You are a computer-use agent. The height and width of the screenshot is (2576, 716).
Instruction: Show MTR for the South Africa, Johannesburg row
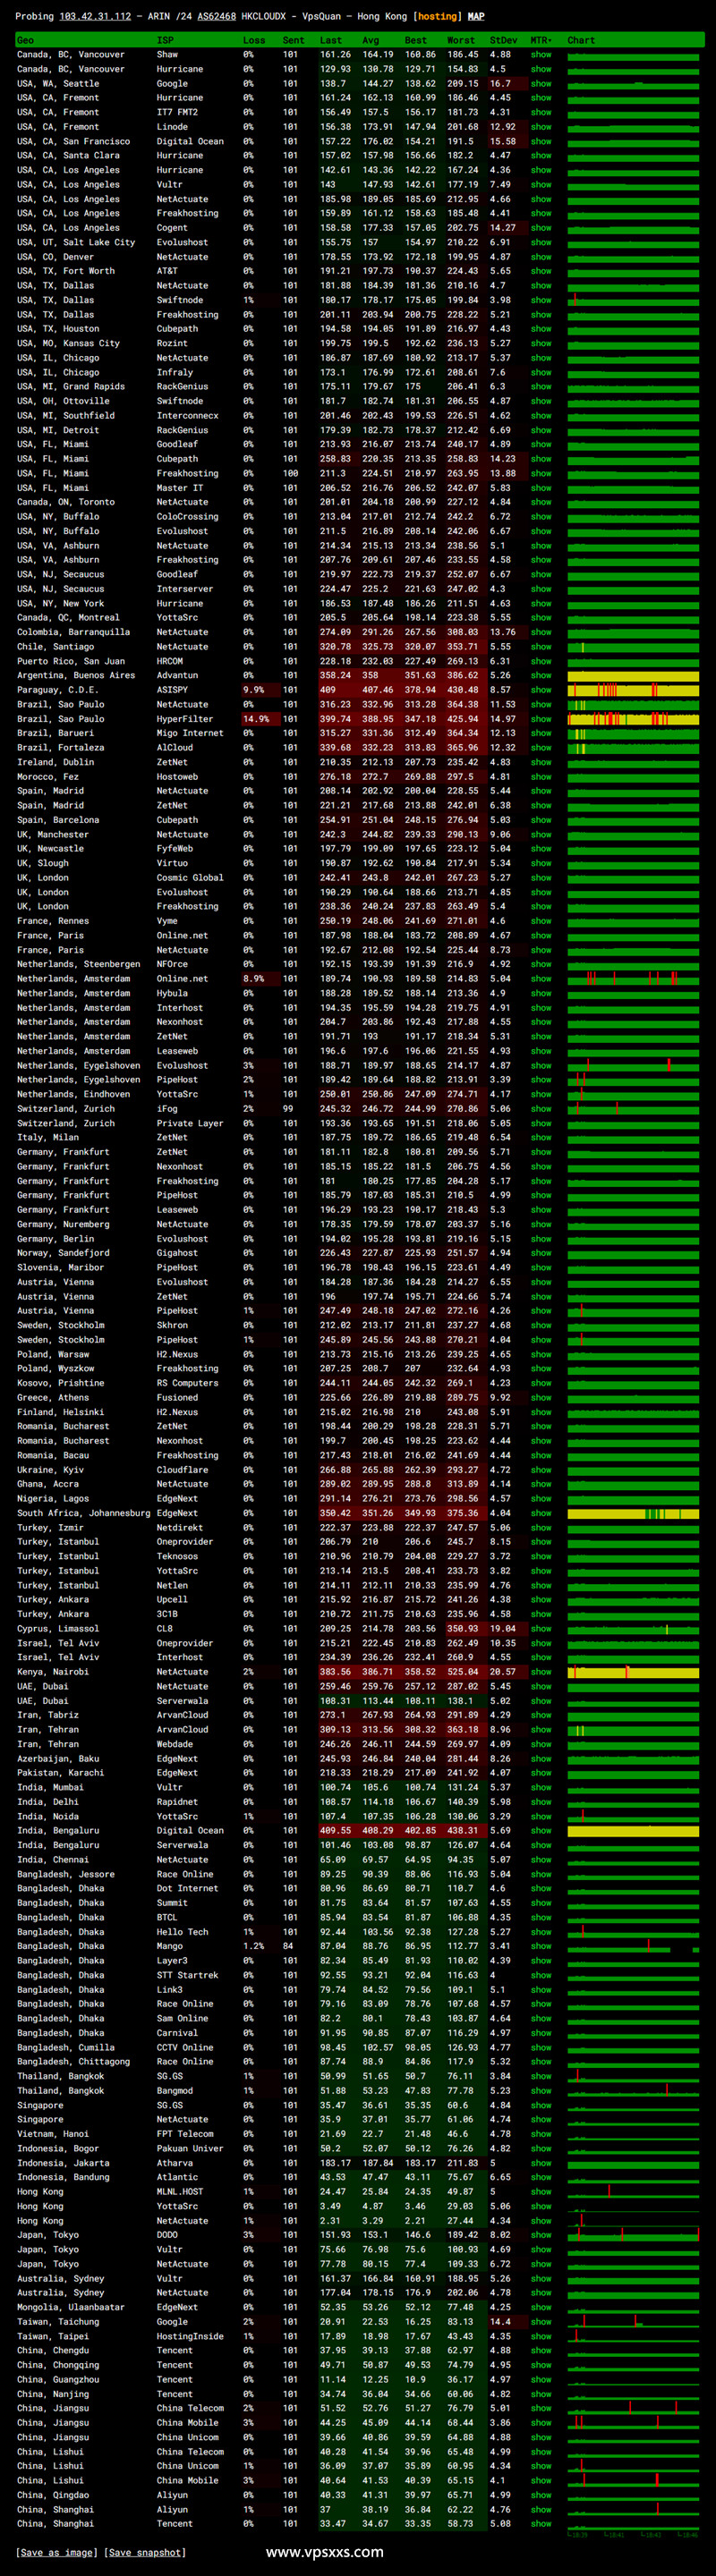[x=541, y=1513]
